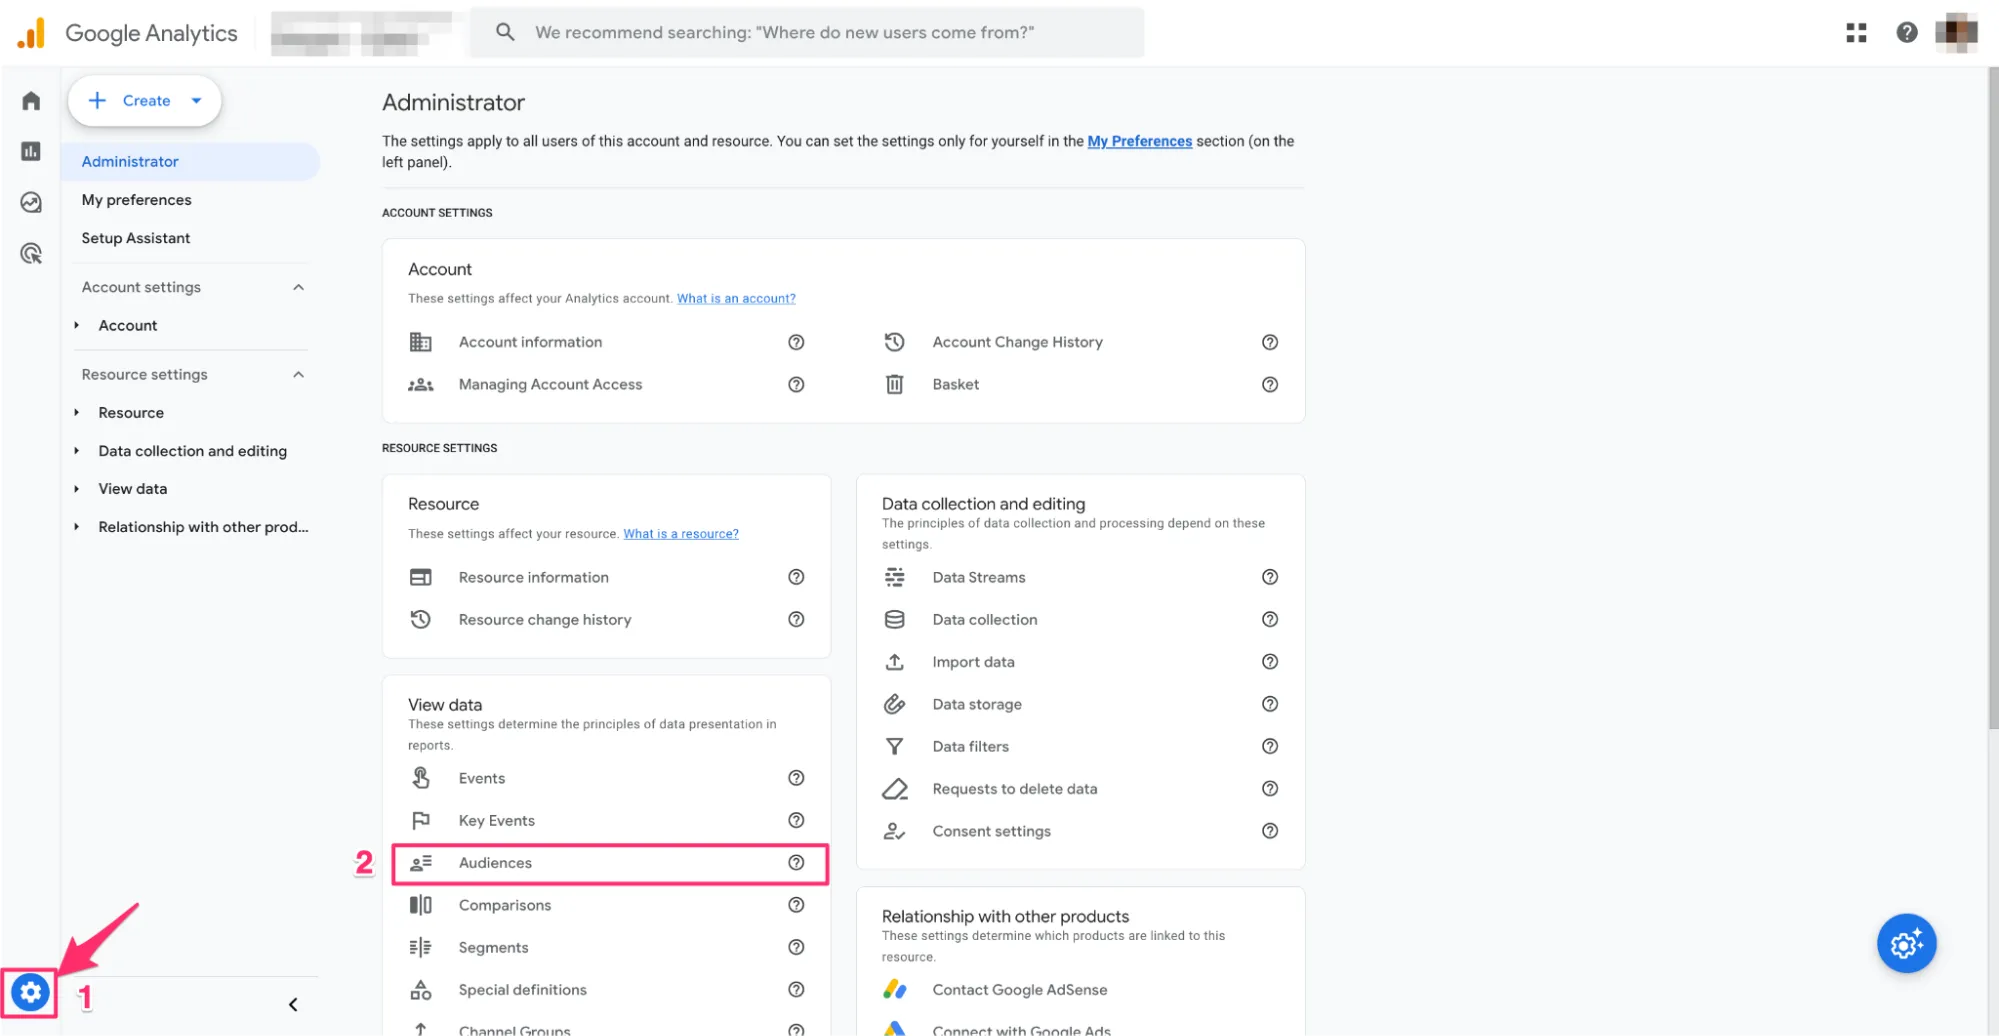Collapse the Account settings section
1999x1036 pixels.
point(298,288)
